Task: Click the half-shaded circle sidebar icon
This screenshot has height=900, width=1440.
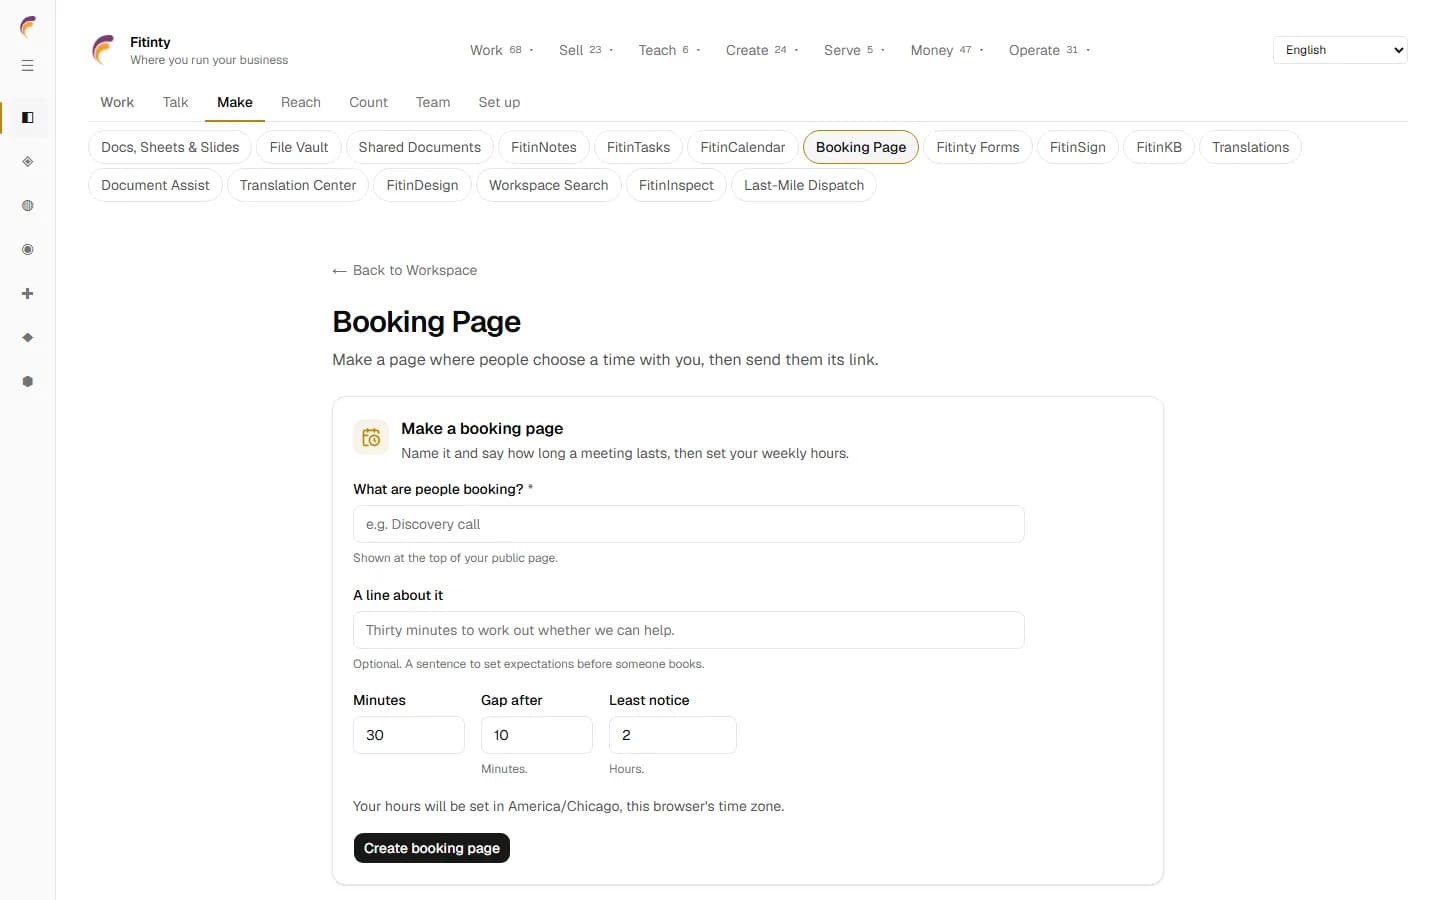Action: 28,206
